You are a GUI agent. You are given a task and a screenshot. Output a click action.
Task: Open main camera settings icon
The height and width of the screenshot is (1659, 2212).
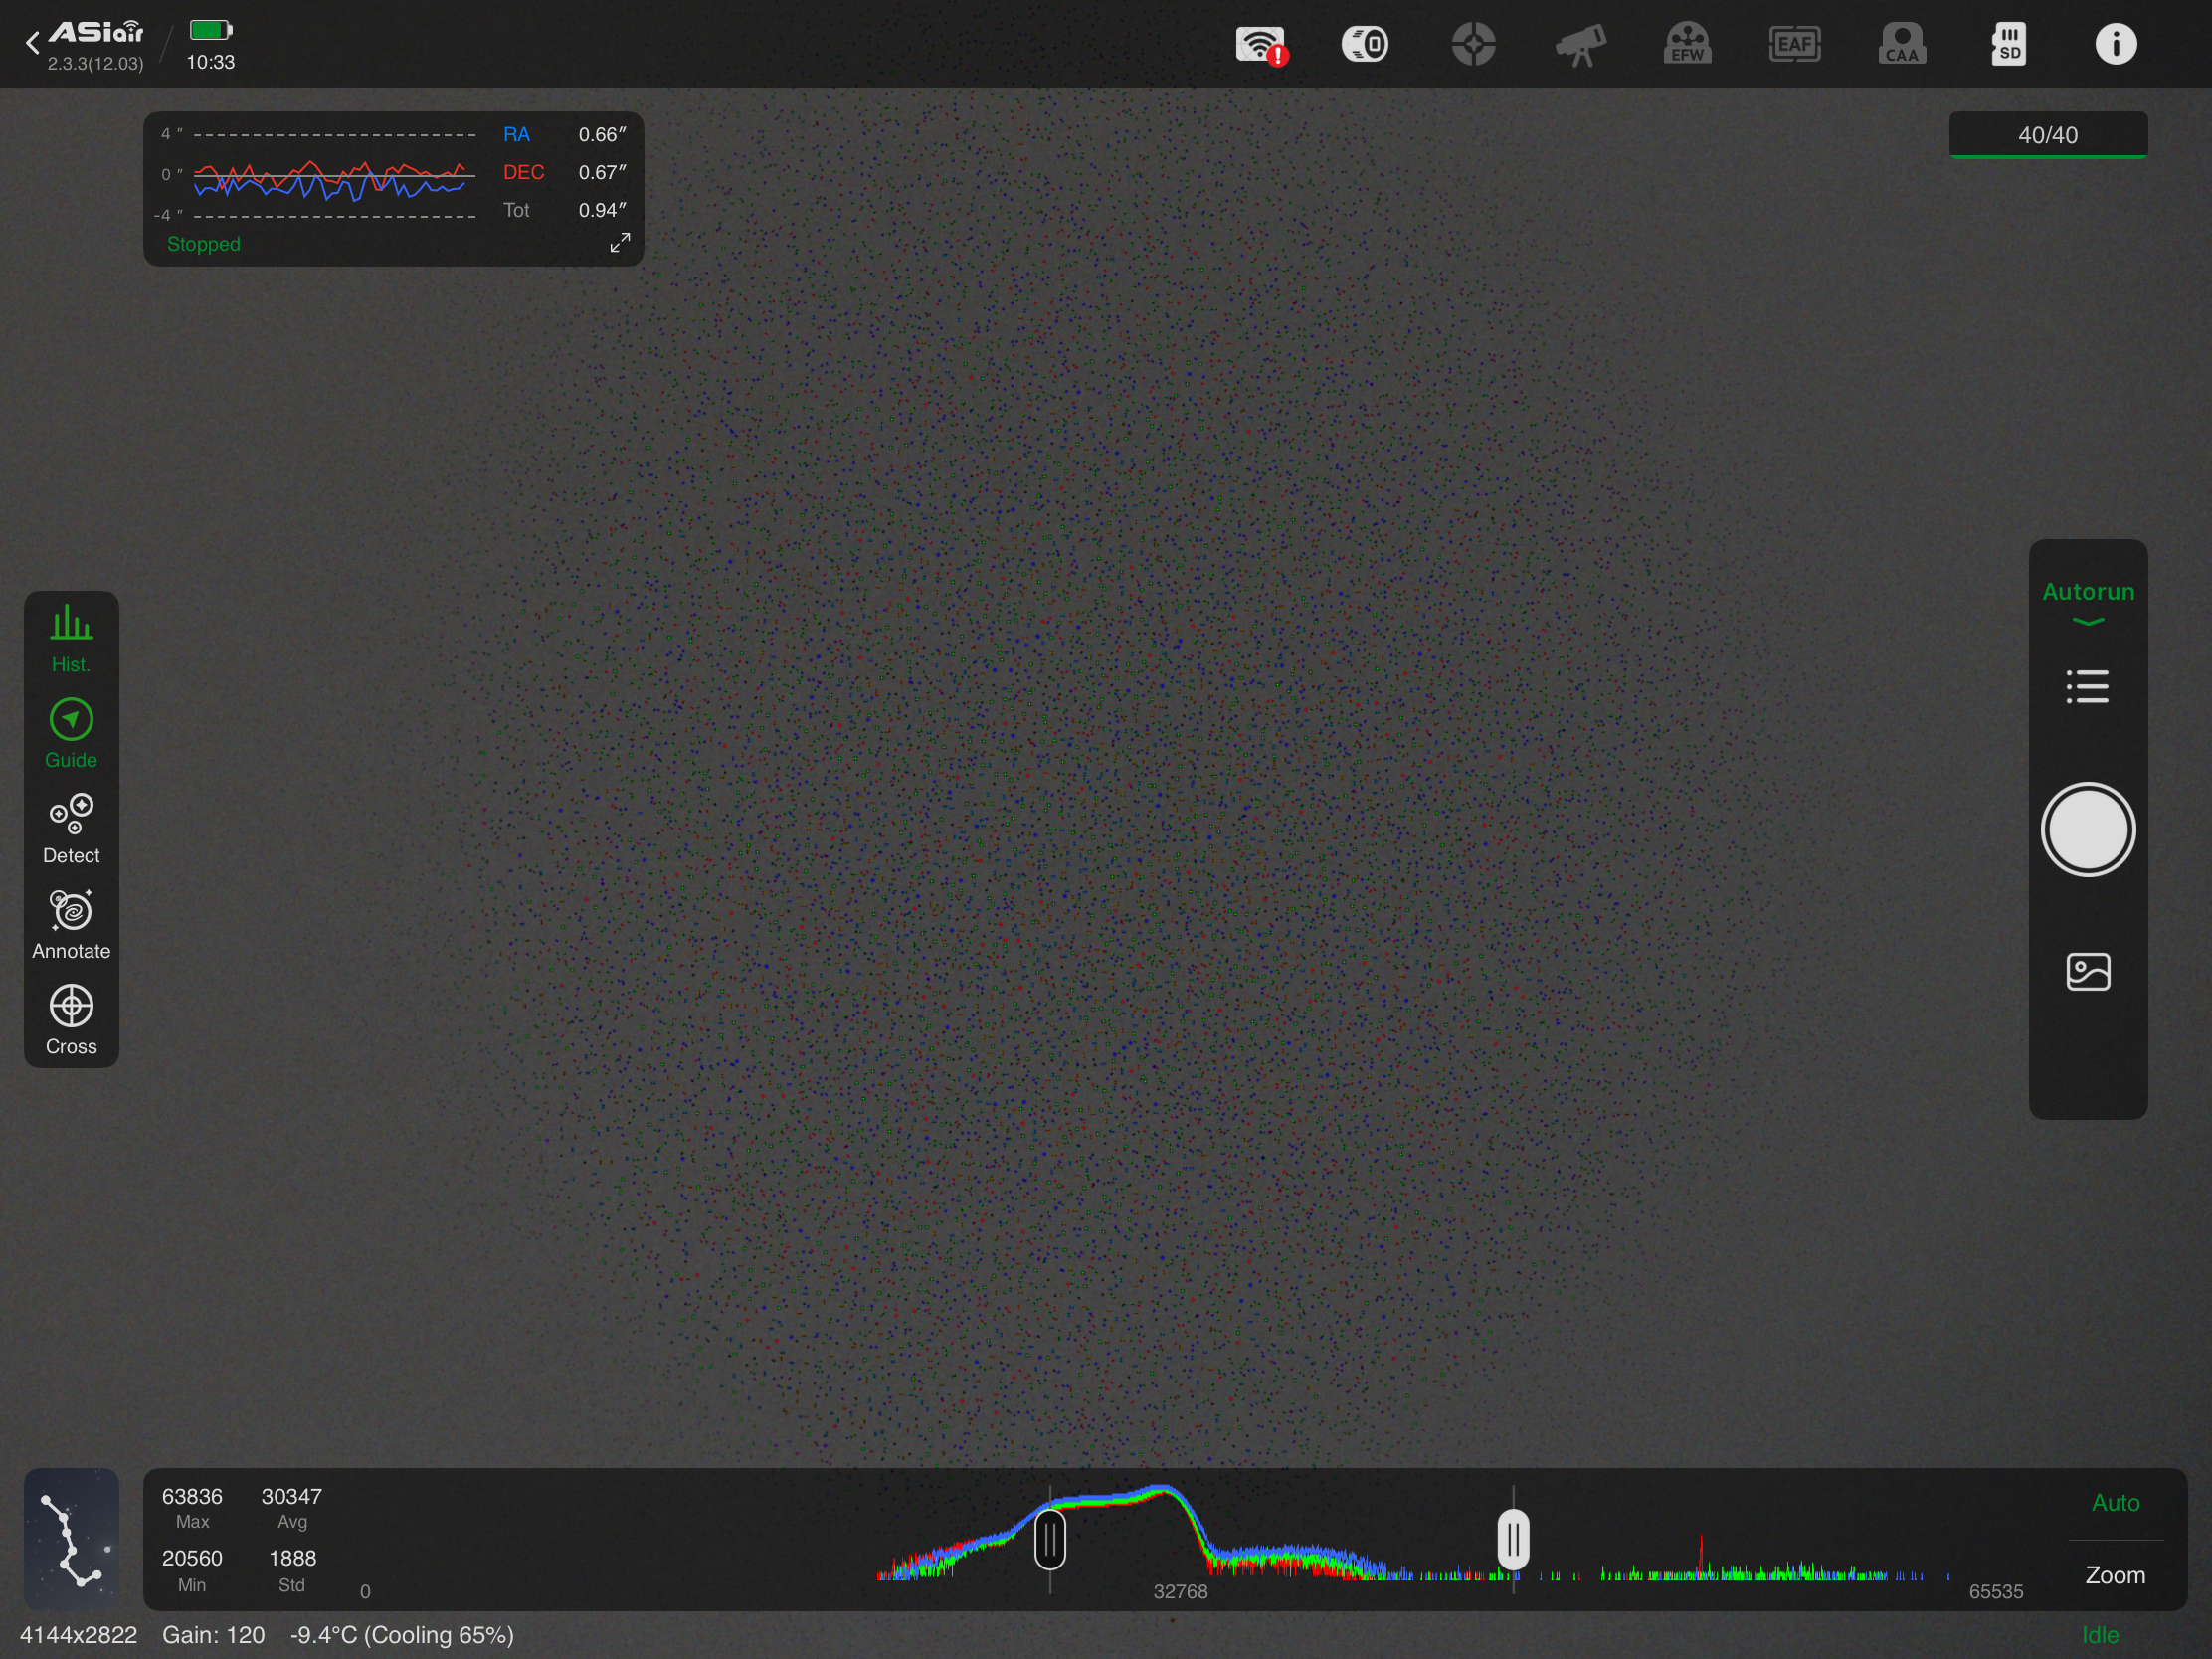tap(1365, 44)
